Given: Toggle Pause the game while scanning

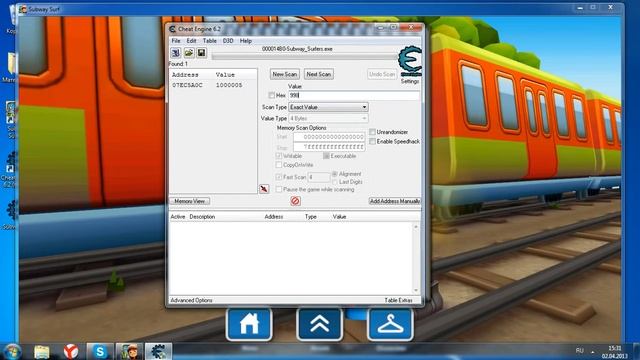Looking at the screenshot, I should click(278, 189).
